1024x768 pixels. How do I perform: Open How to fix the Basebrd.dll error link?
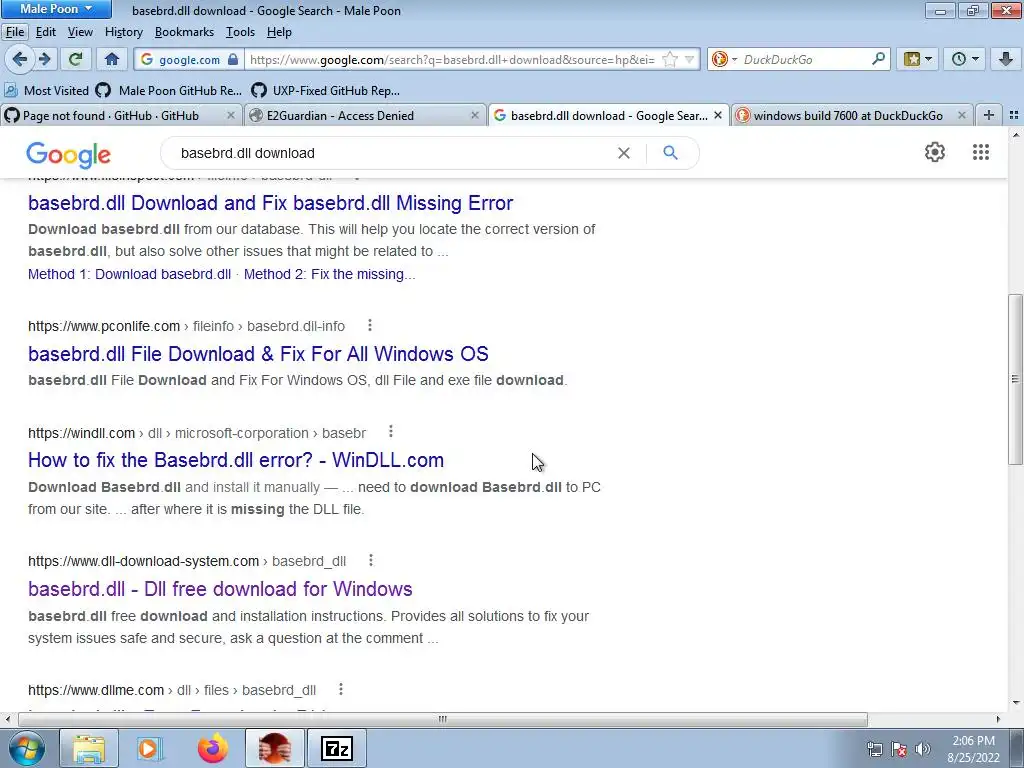click(x=236, y=460)
